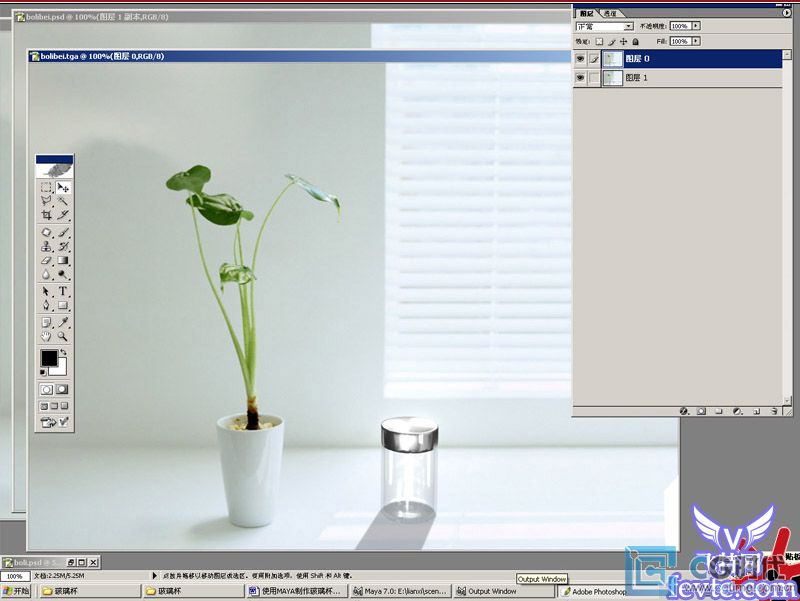800x601 pixels.
Task: Hide layer 图层 0 with its eye icon
Action: (x=580, y=59)
